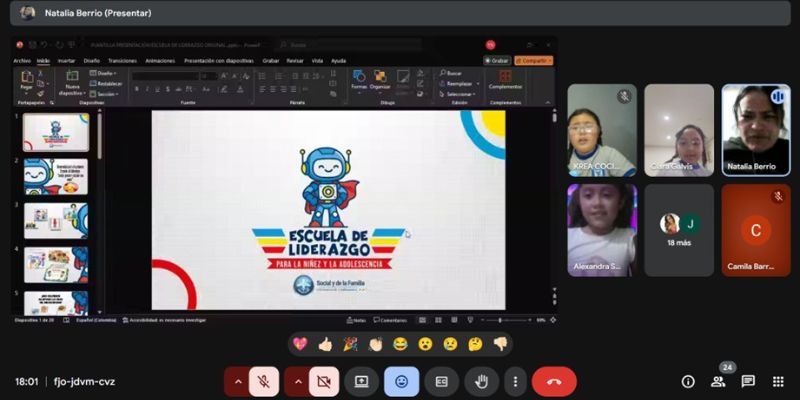This screenshot has width=800, height=400.
Task: Toggle bold formatting in PowerPoint ribbon
Action: 136,89
